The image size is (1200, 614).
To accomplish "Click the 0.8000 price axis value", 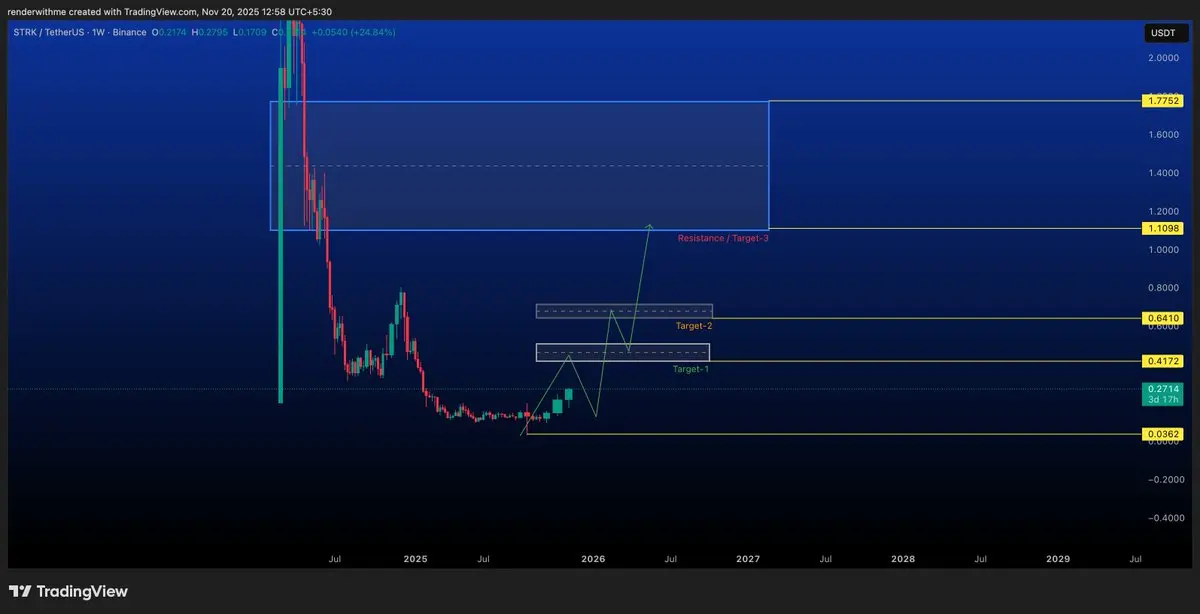I will click(x=1165, y=288).
